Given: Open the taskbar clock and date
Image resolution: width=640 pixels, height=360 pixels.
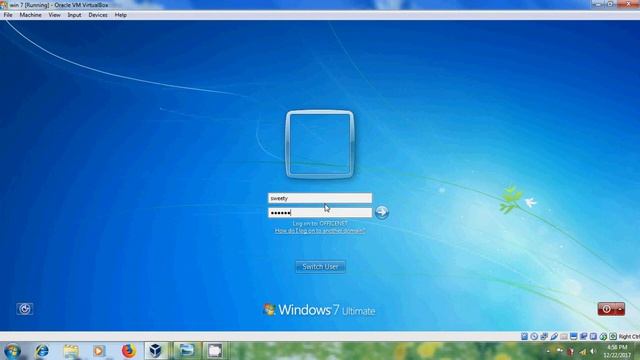Looking at the screenshot, I should [617, 351].
